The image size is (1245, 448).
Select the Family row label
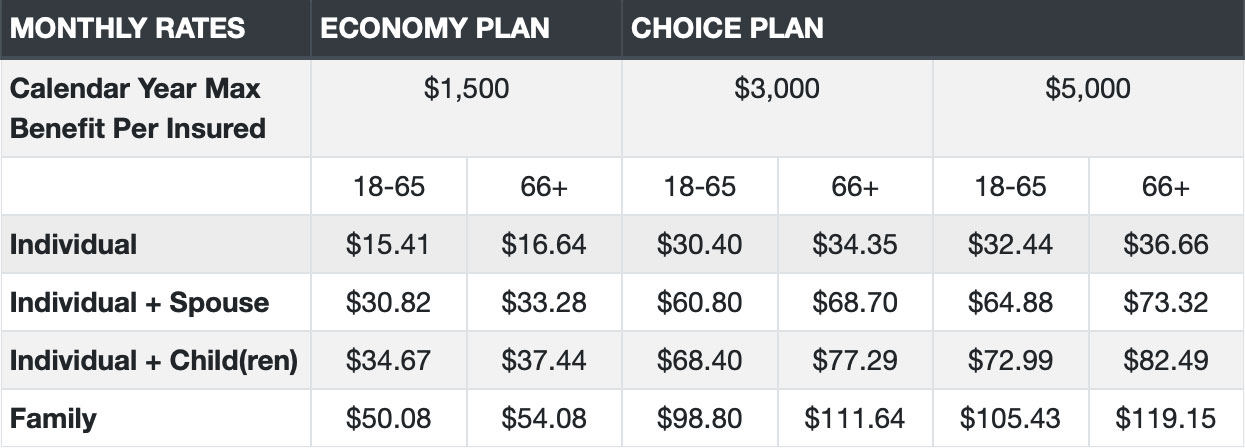point(53,417)
